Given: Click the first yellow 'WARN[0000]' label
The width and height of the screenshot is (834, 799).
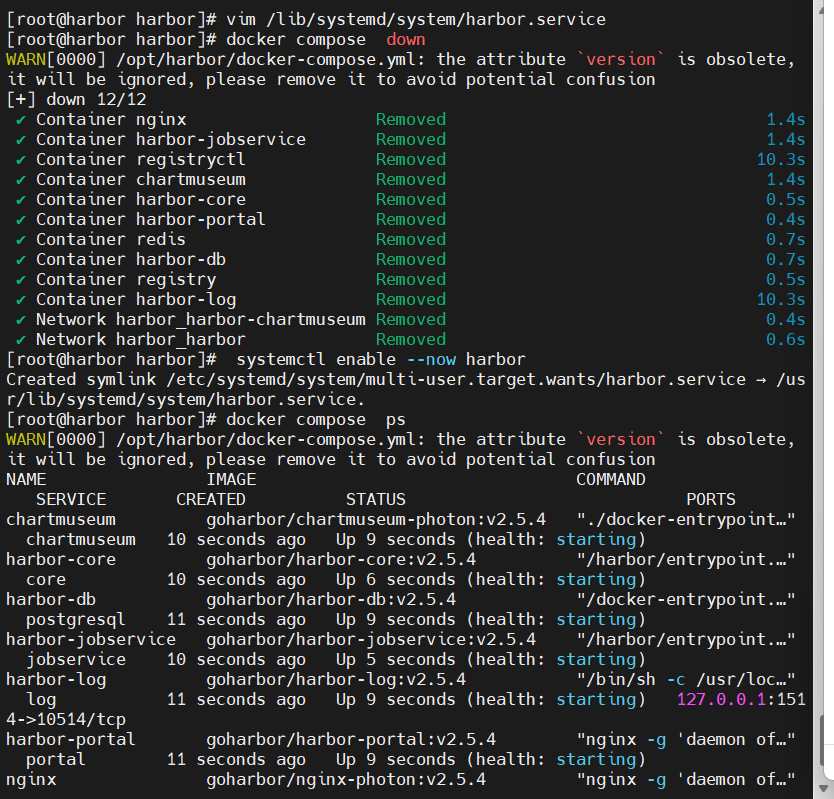Looking at the screenshot, I should pos(56,60).
